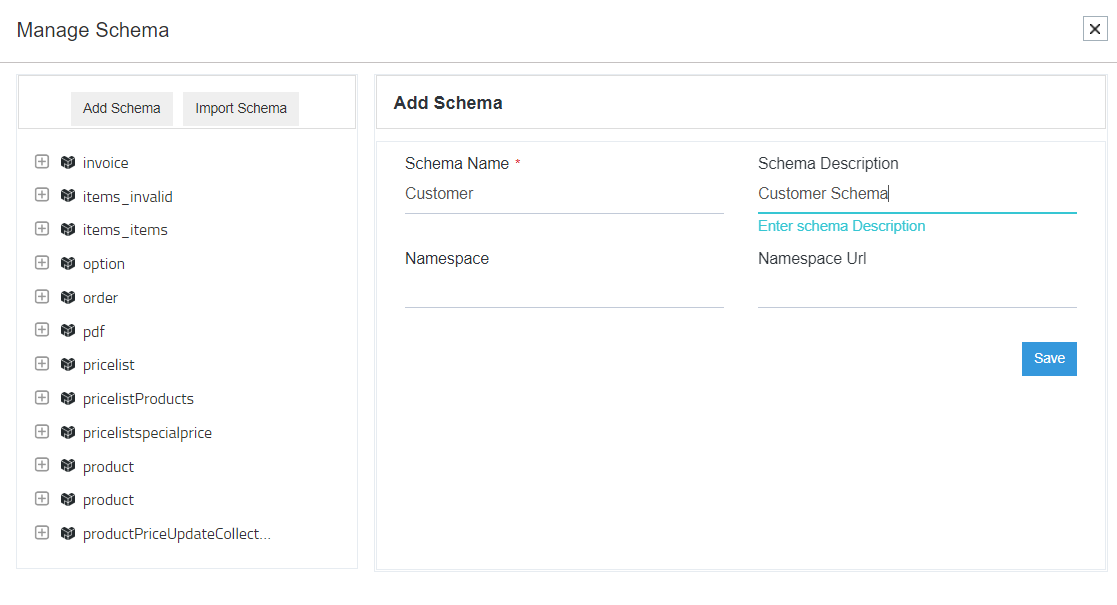Expand the pricelistProducts schema node
Image resolution: width=1117 pixels, height=605 pixels.
coord(42,398)
